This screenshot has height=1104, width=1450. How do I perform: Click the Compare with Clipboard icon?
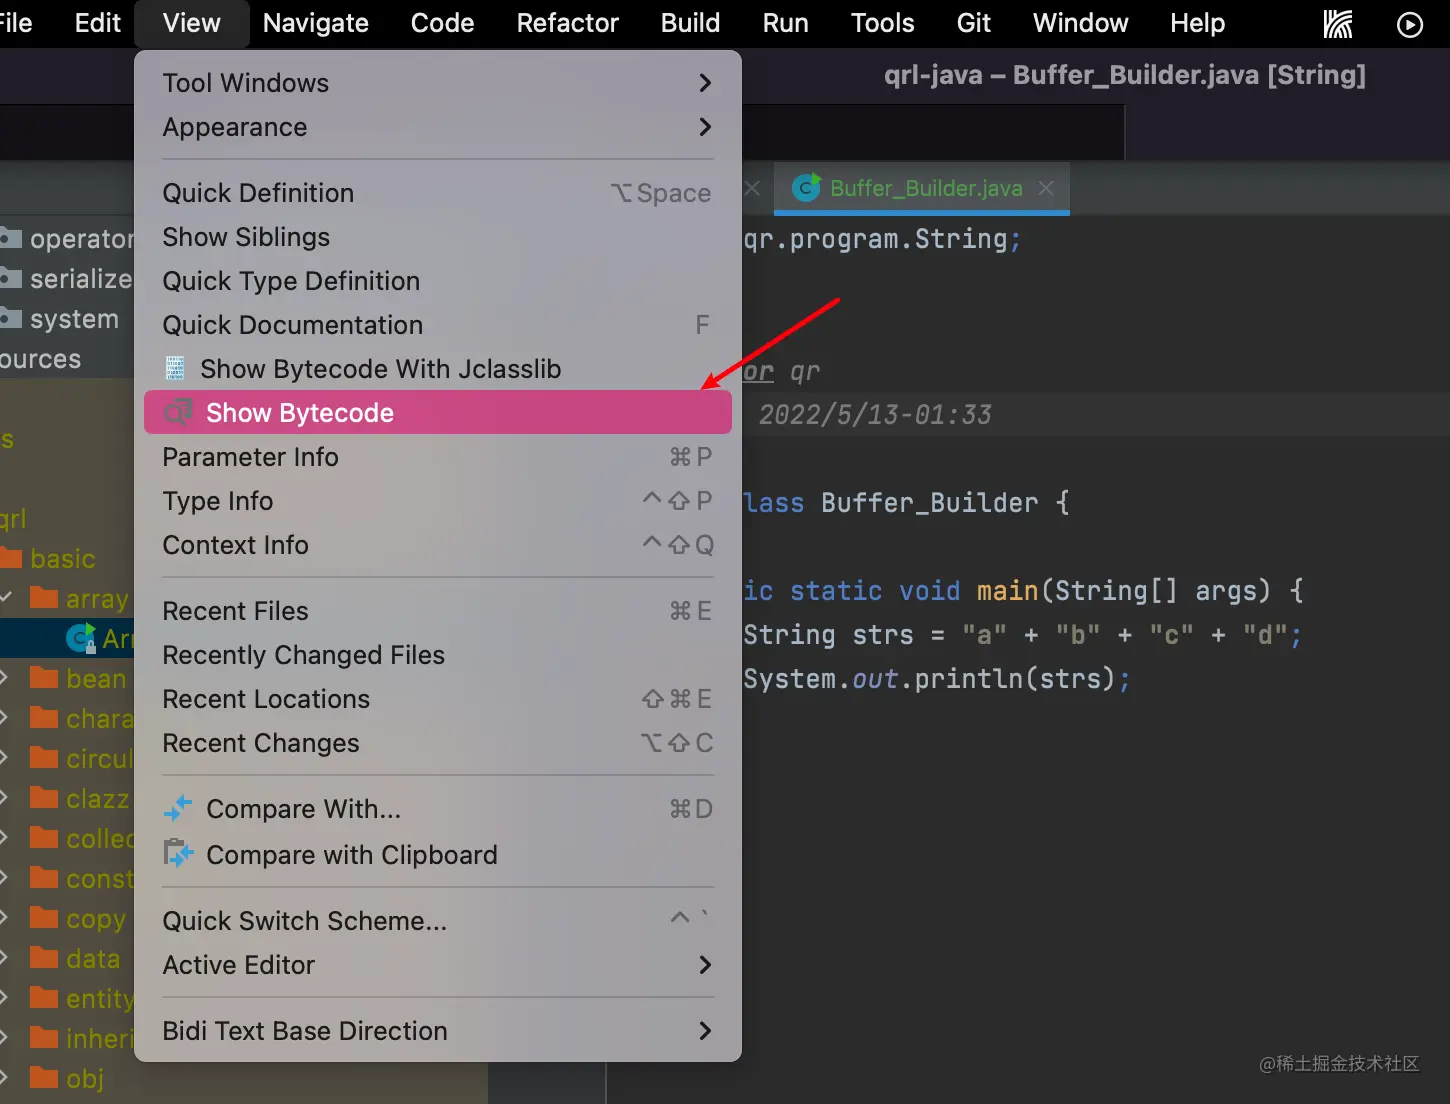coord(178,854)
